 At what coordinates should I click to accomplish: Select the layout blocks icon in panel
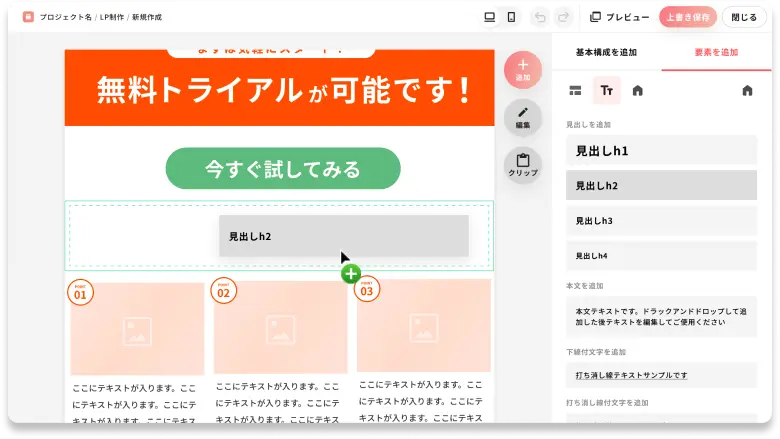[575, 91]
